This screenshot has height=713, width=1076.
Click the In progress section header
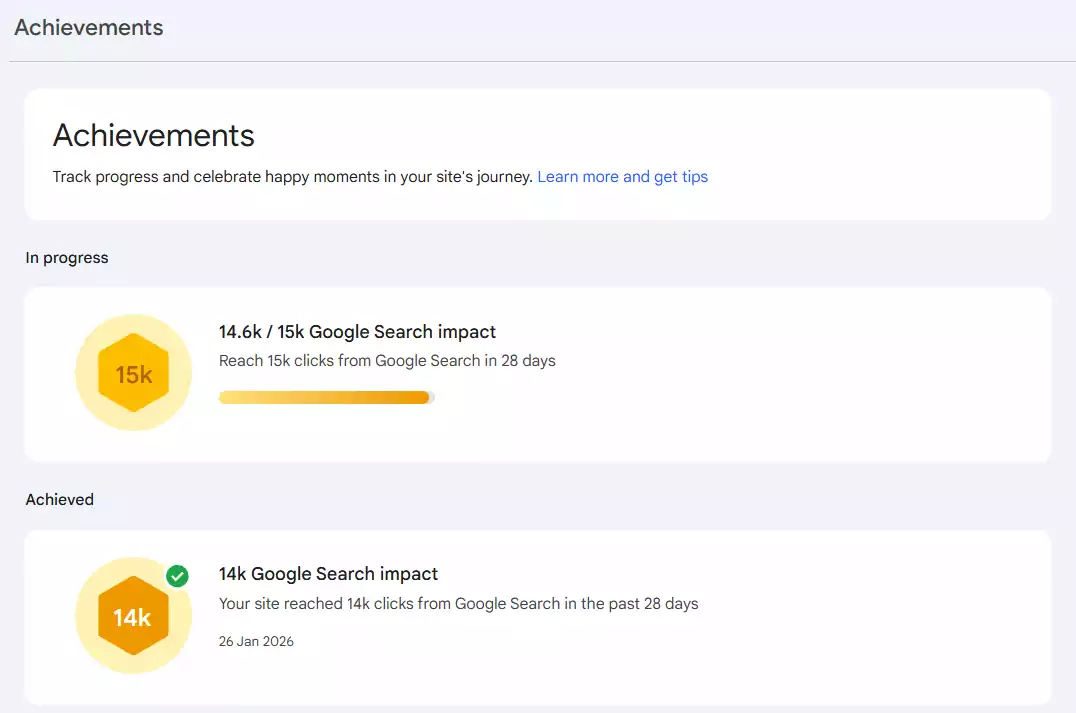pos(66,257)
